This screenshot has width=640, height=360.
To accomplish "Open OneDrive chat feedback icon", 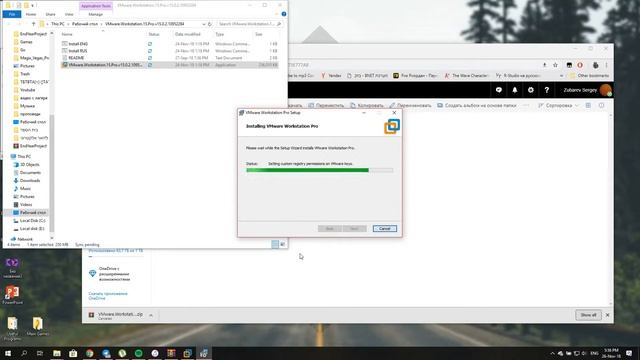I will (x=499, y=90).
